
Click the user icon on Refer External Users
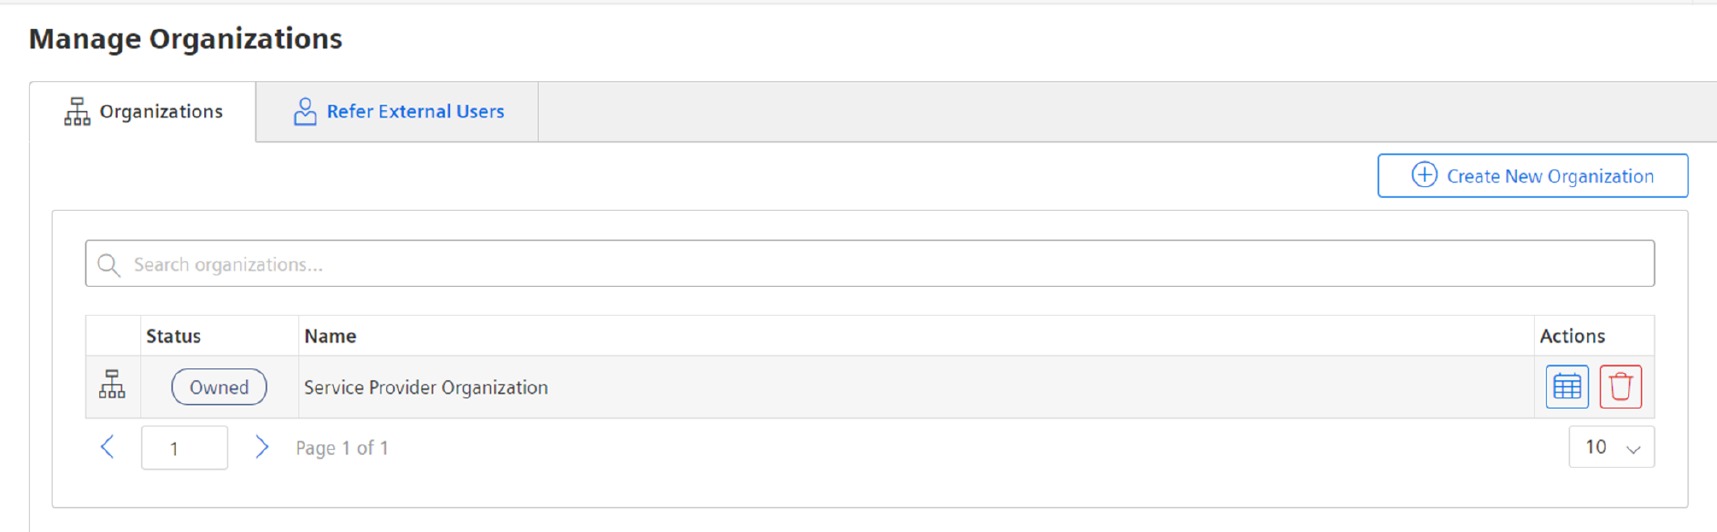pos(305,111)
